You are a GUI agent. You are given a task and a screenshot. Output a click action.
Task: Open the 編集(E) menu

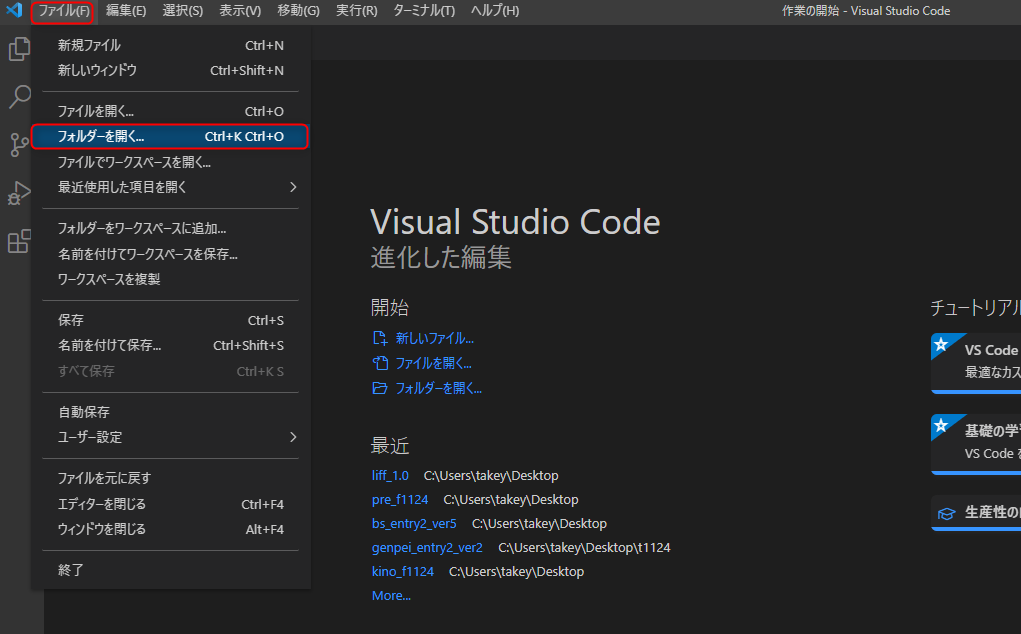(x=126, y=11)
